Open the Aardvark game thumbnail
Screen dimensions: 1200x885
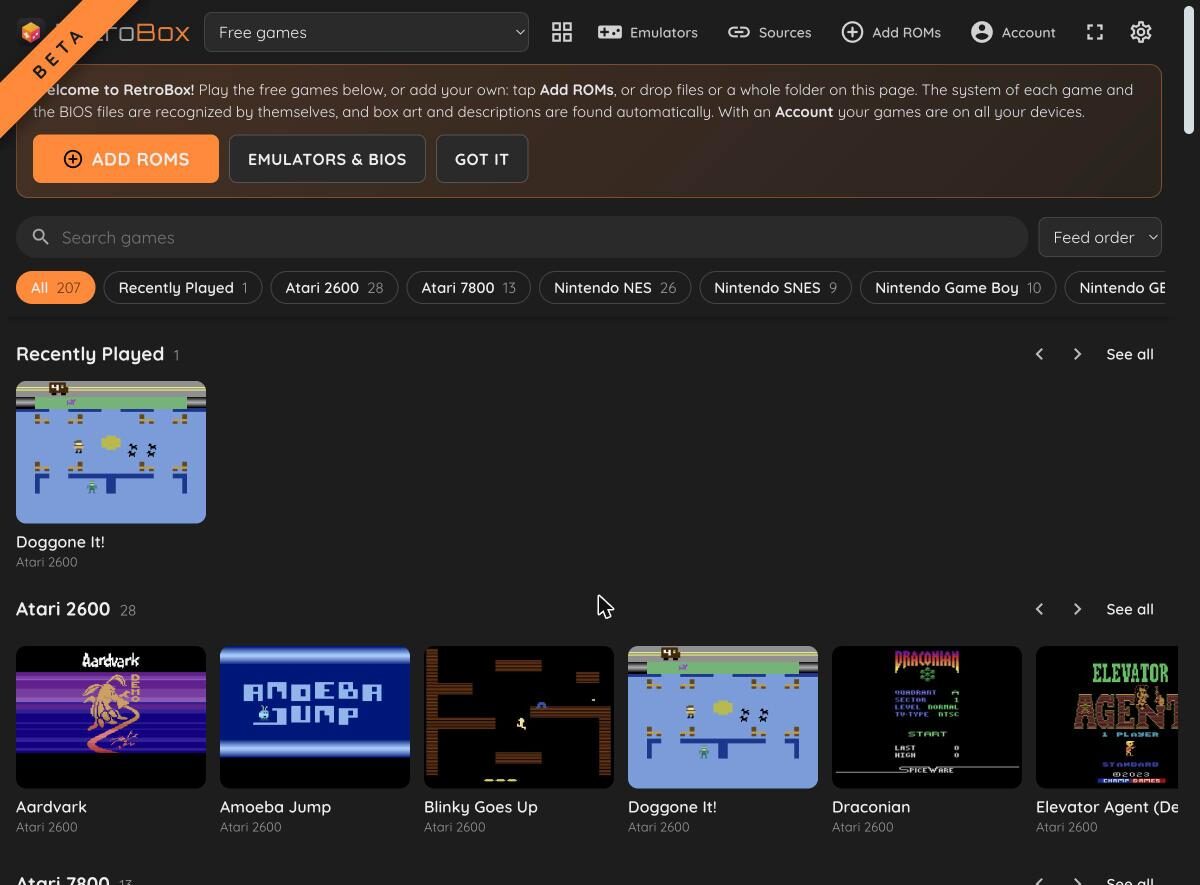click(x=111, y=717)
